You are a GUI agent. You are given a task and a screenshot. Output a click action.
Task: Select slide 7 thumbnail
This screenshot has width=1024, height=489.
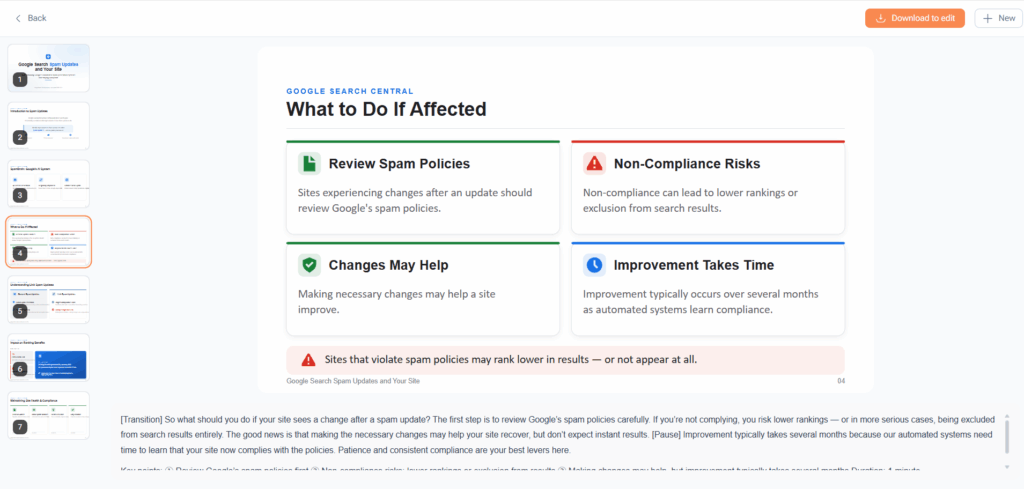[49, 415]
